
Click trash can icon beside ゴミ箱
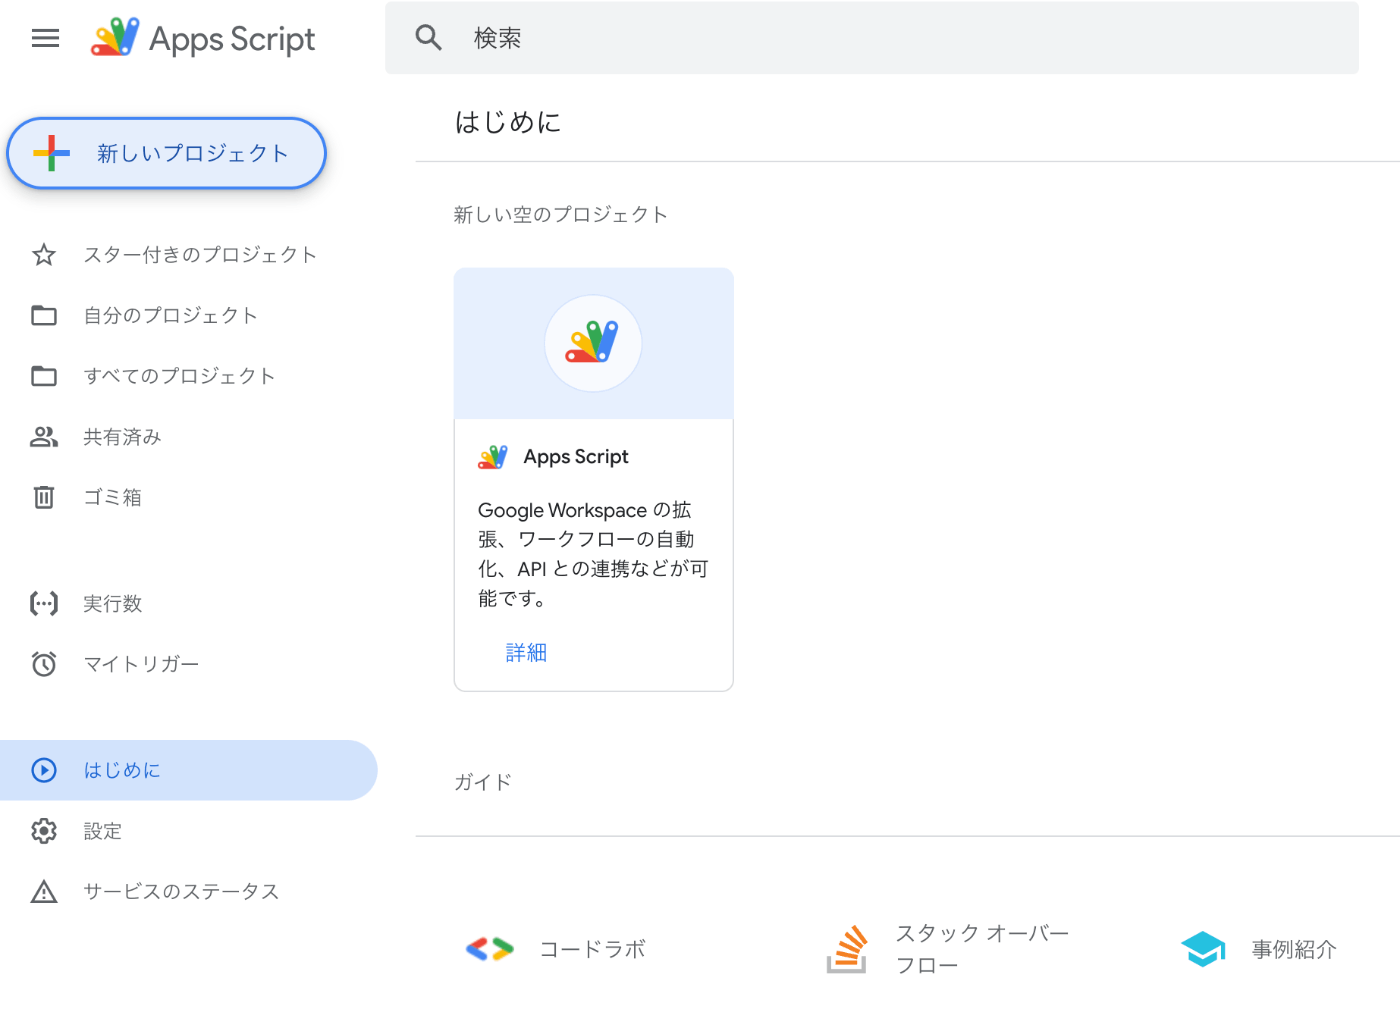(44, 497)
